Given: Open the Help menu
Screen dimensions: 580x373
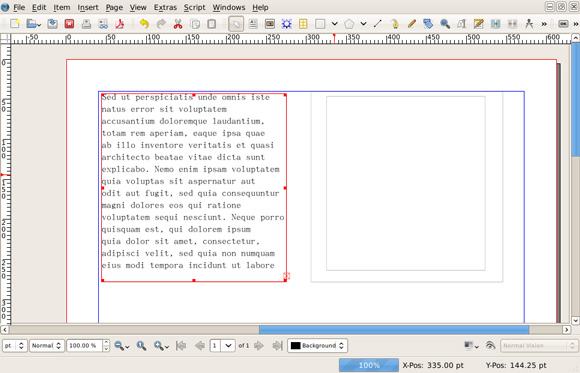Looking at the screenshot, I should point(260,7).
